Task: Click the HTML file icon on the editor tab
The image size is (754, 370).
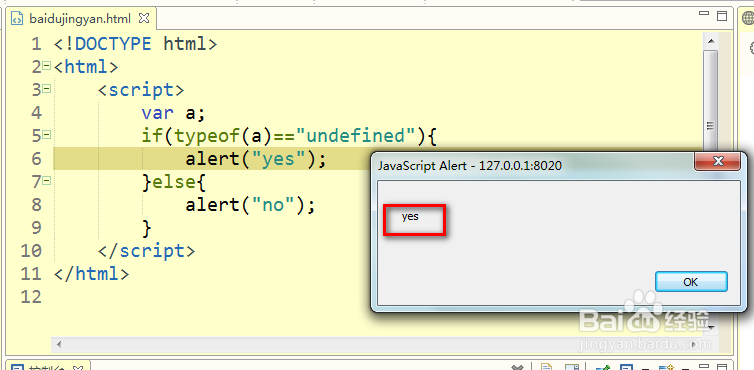Action: tap(17, 19)
